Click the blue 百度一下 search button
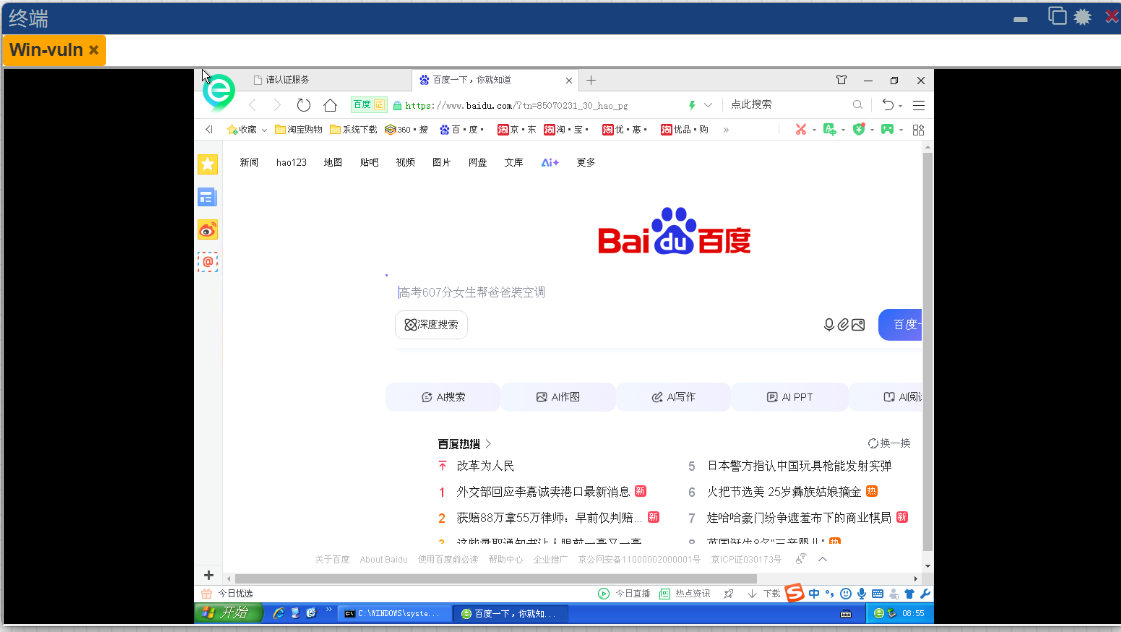Screen dimensions: 1121x632 tap(900, 325)
